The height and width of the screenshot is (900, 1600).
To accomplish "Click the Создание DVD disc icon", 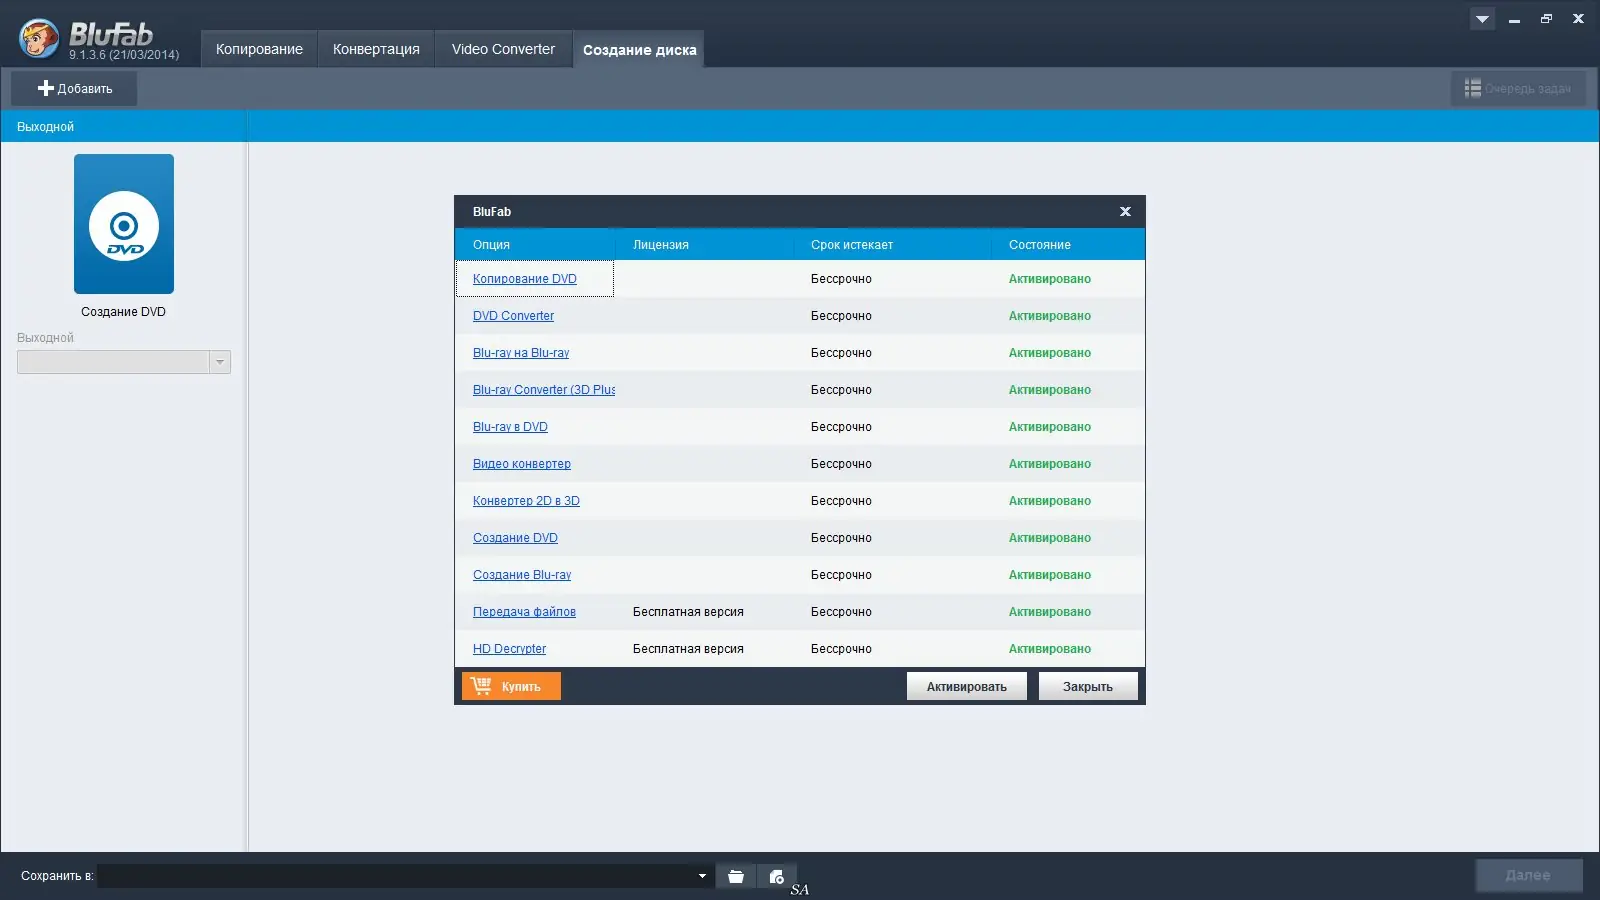I will click(124, 224).
